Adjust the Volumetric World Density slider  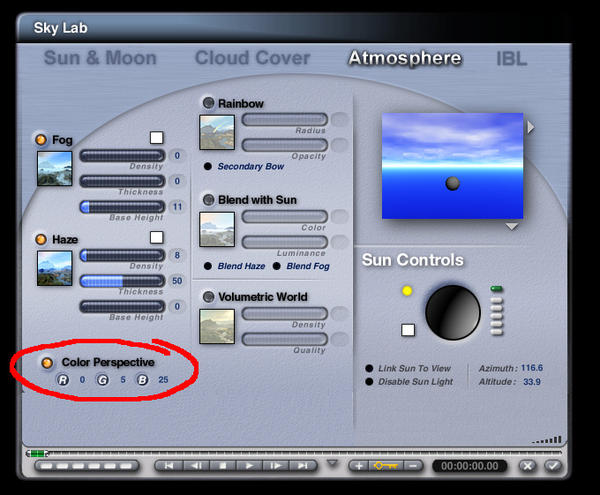click(x=285, y=314)
